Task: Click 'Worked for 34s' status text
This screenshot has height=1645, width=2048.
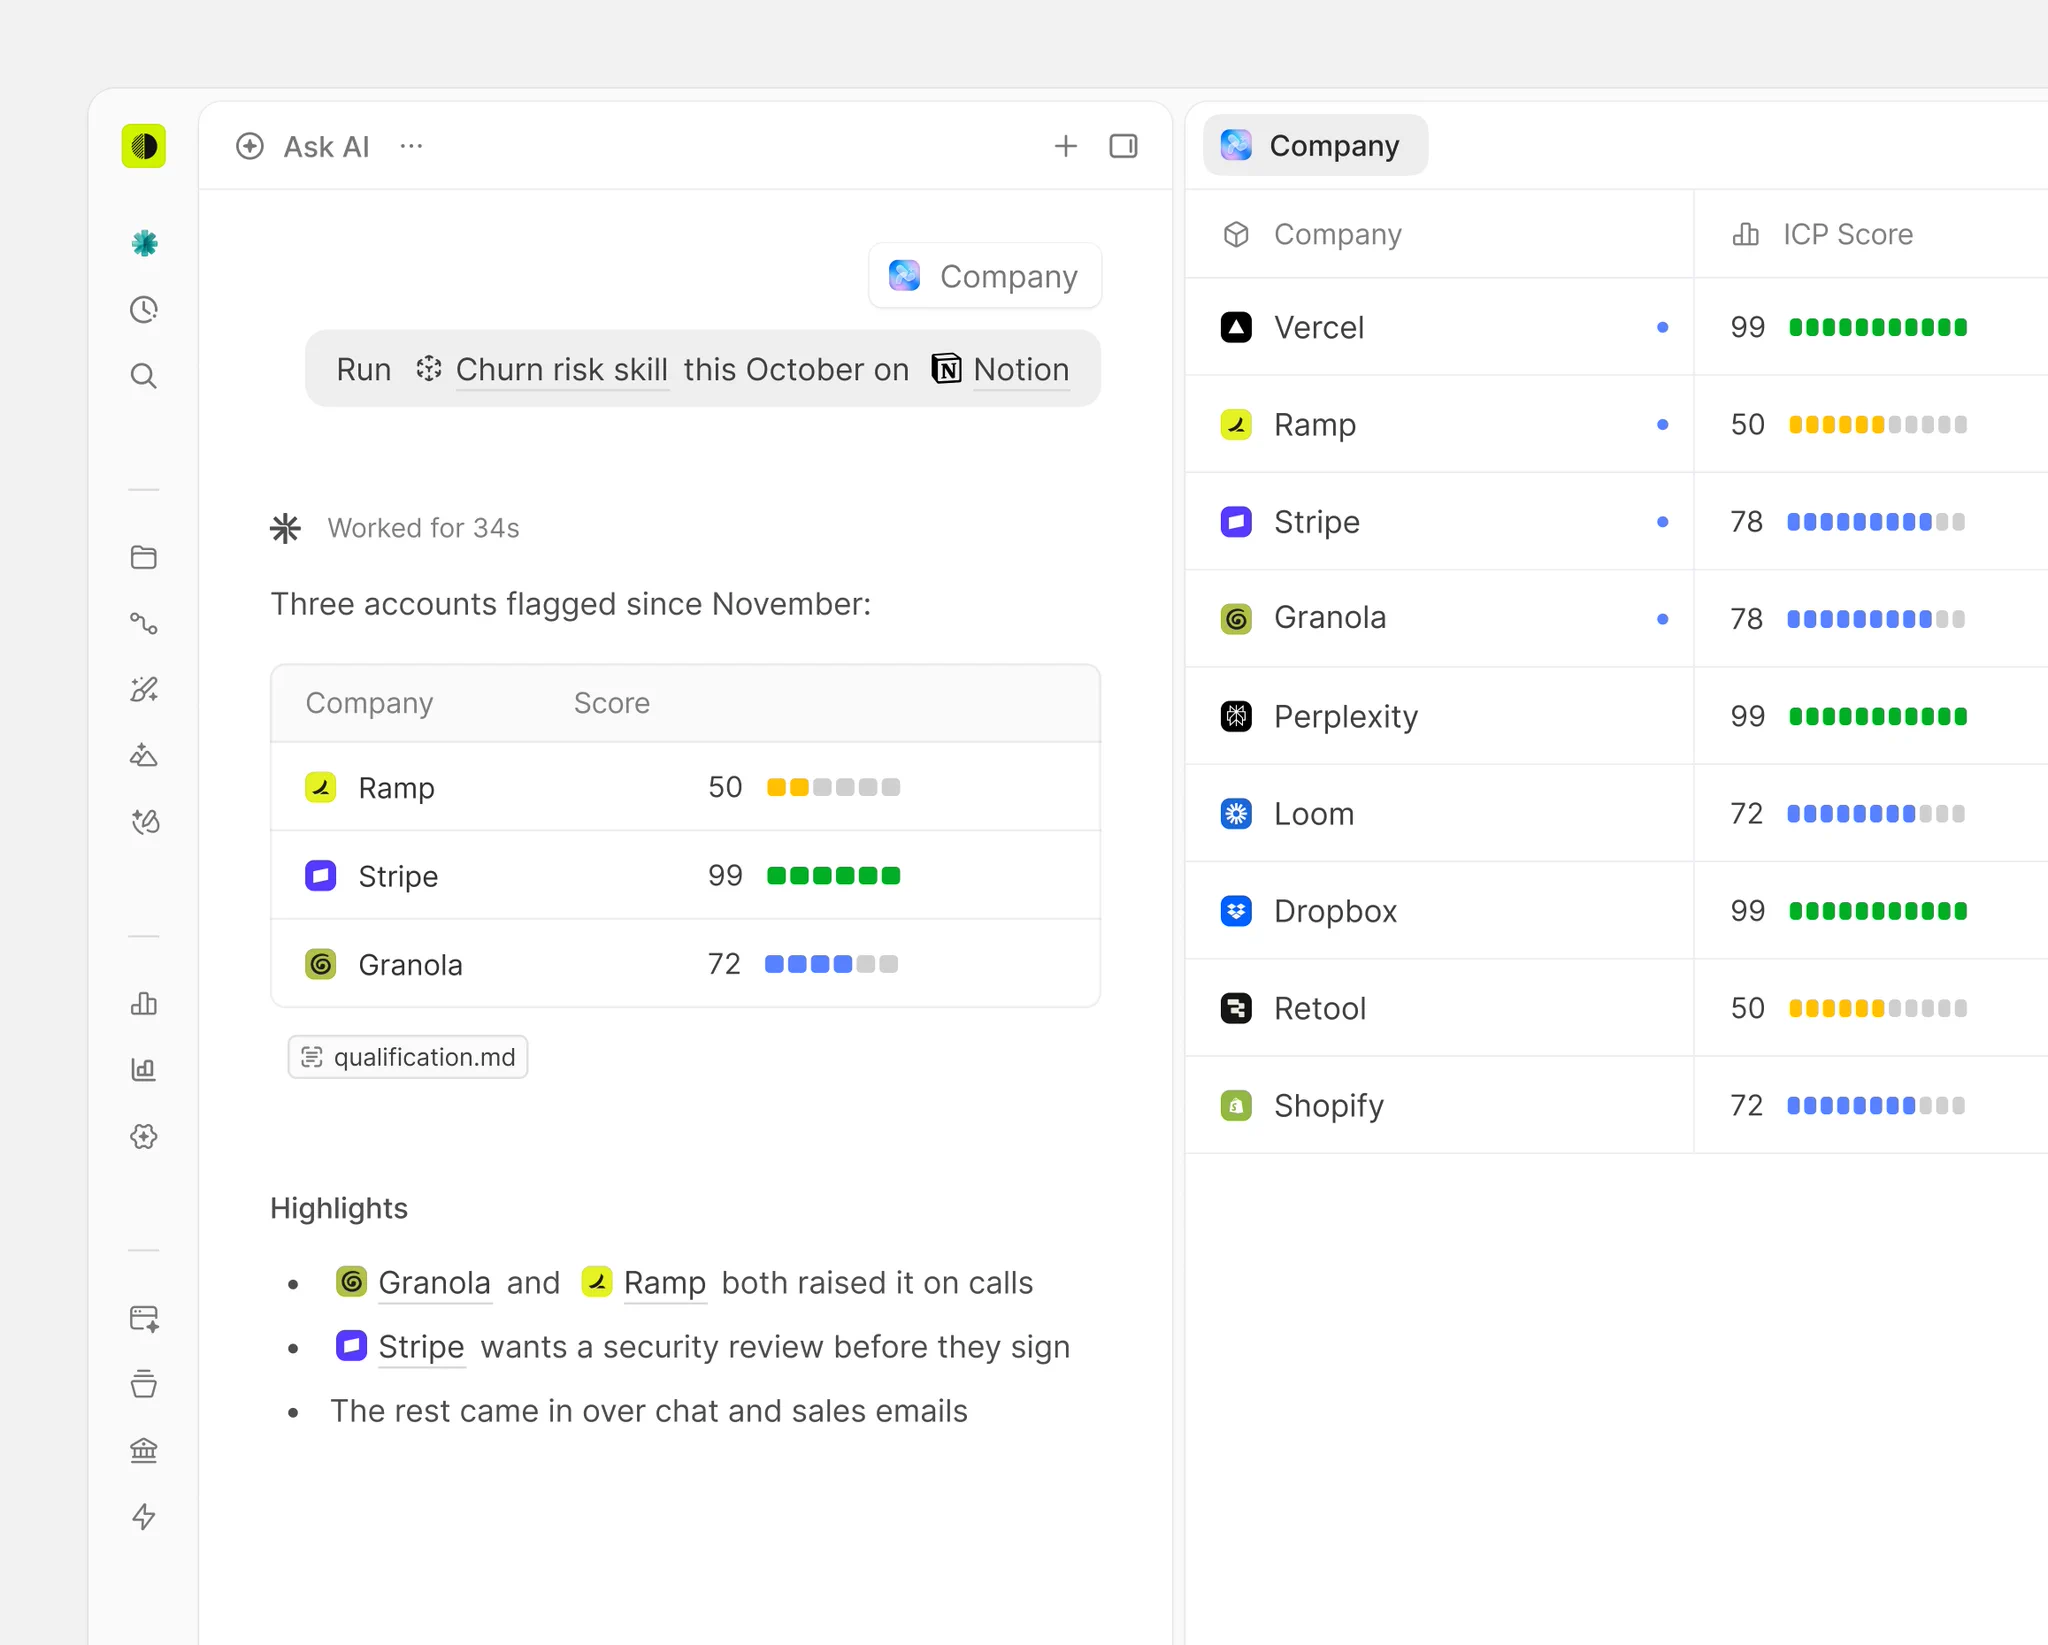Action: [x=424, y=528]
